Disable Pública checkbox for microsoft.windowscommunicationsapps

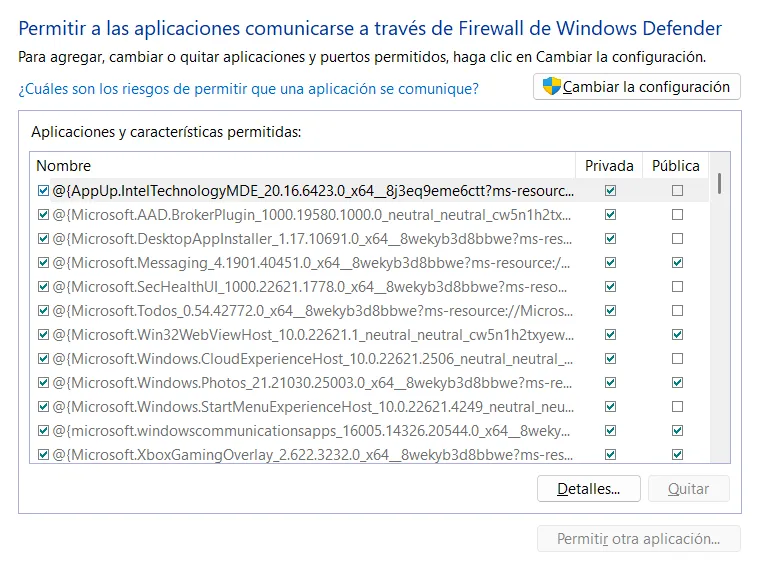pyautogui.click(x=677, y=430)
